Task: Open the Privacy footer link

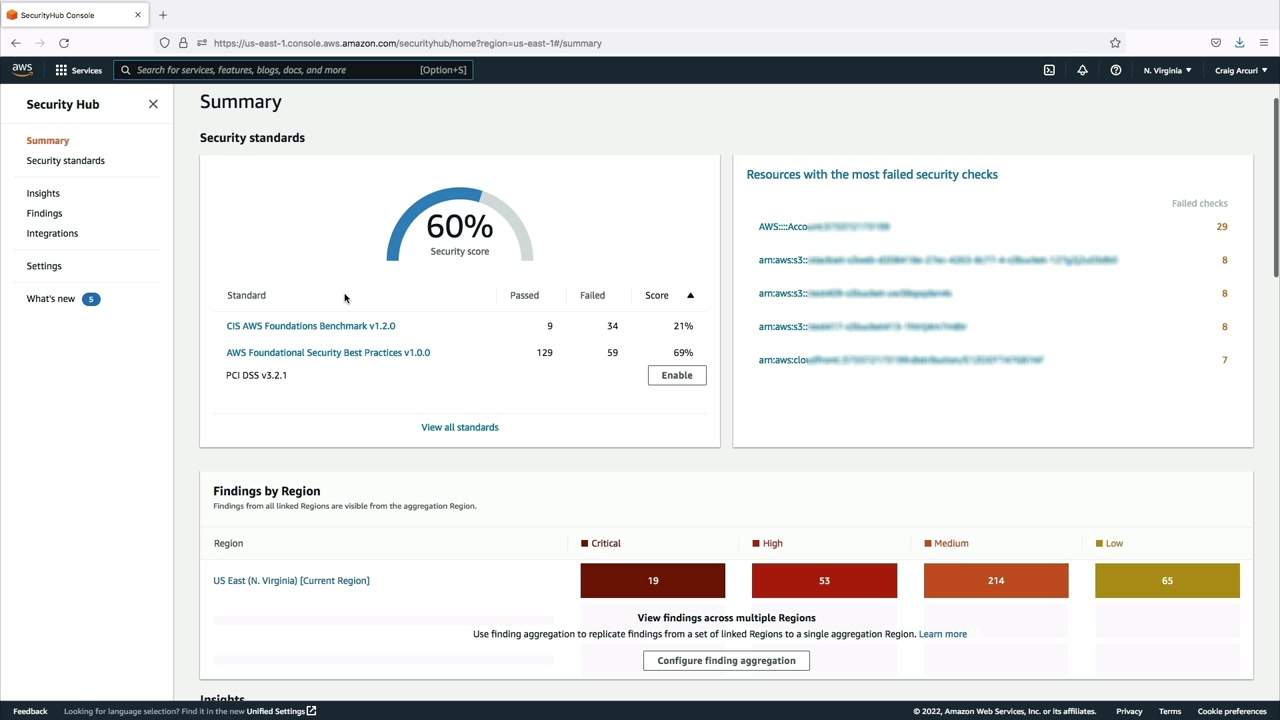Action: pyautogui.click(x=1129, y=711)
